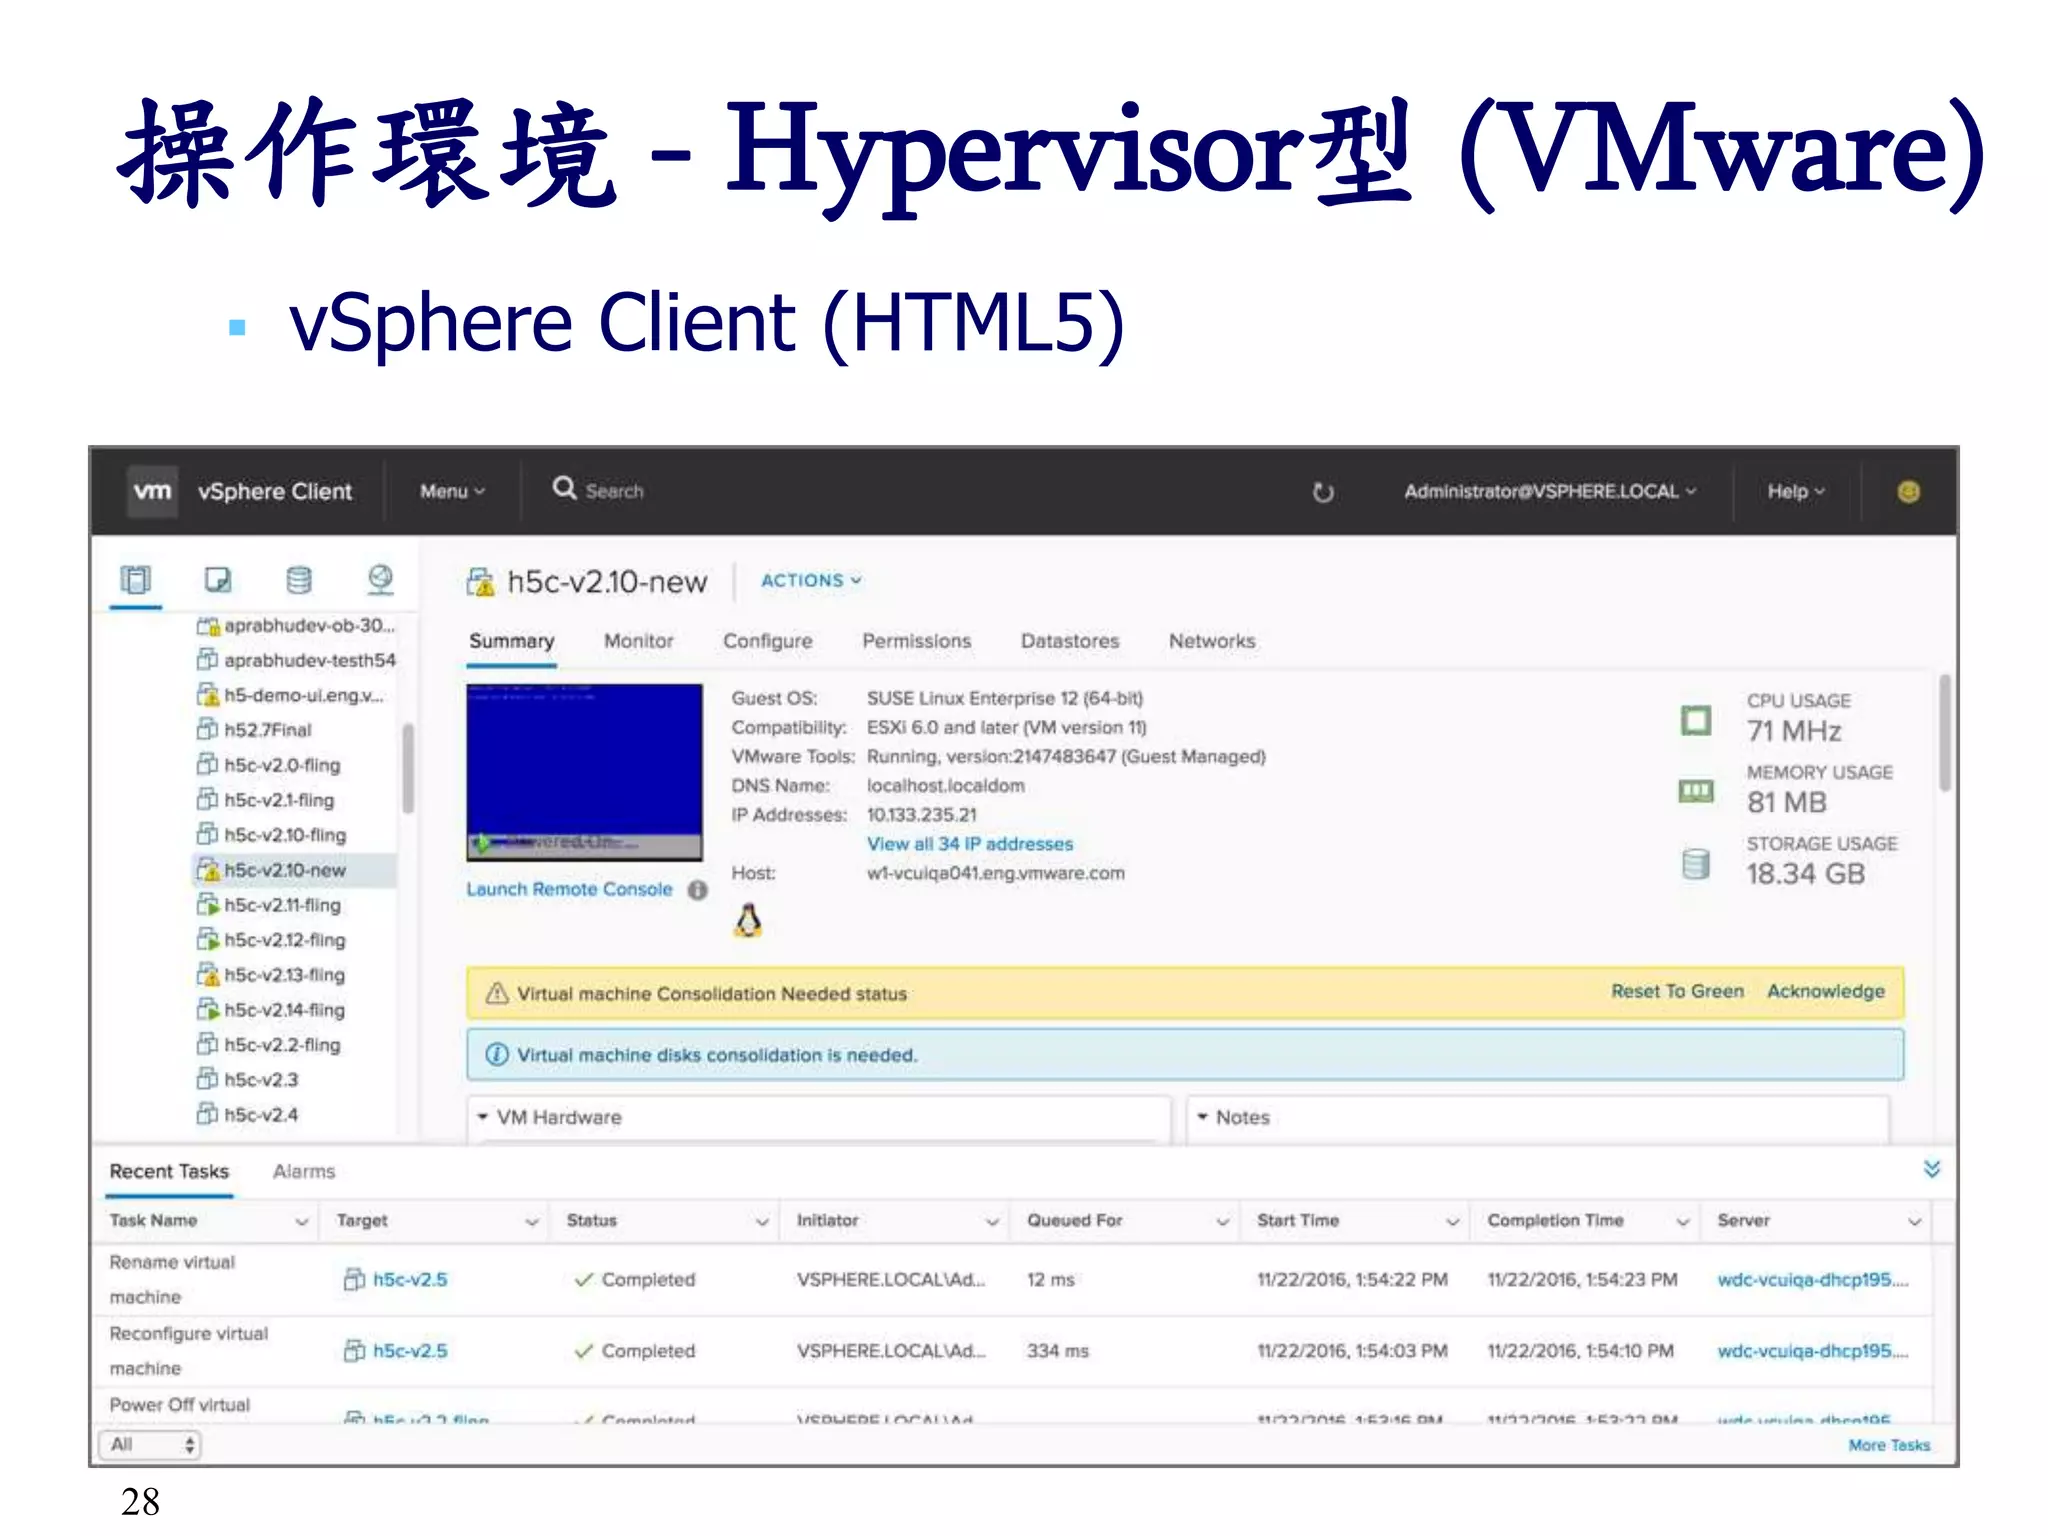Click Acknowledge on the warning banner

(x=1826, y=991)
